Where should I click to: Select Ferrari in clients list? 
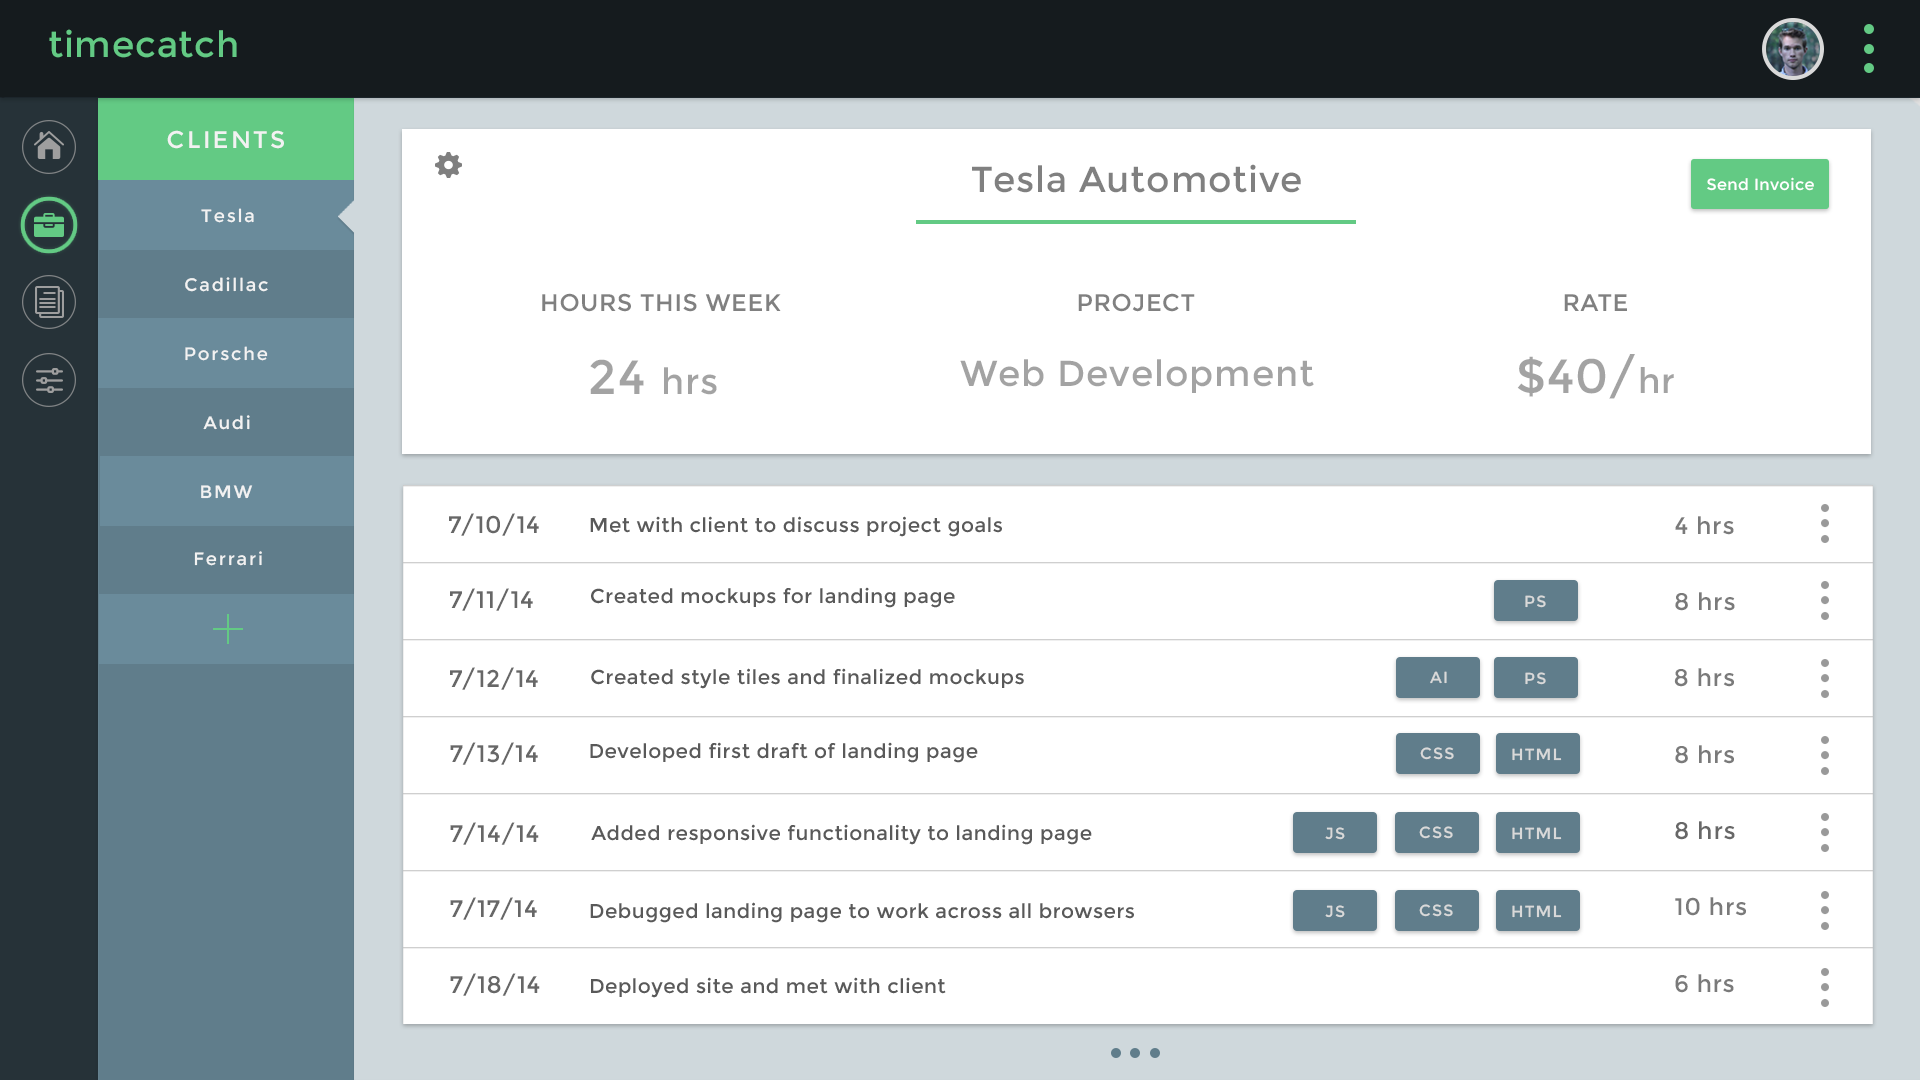[x=227, y=559]
